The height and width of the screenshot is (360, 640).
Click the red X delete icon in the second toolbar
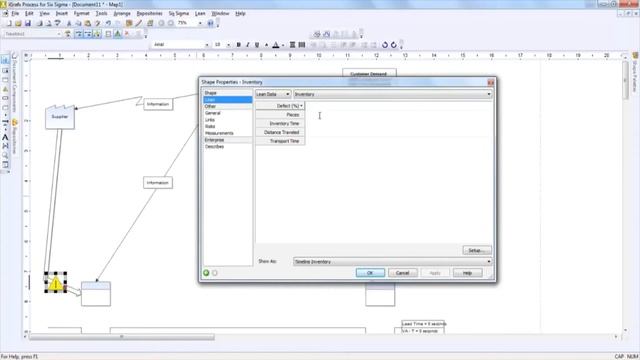(127, 34)
